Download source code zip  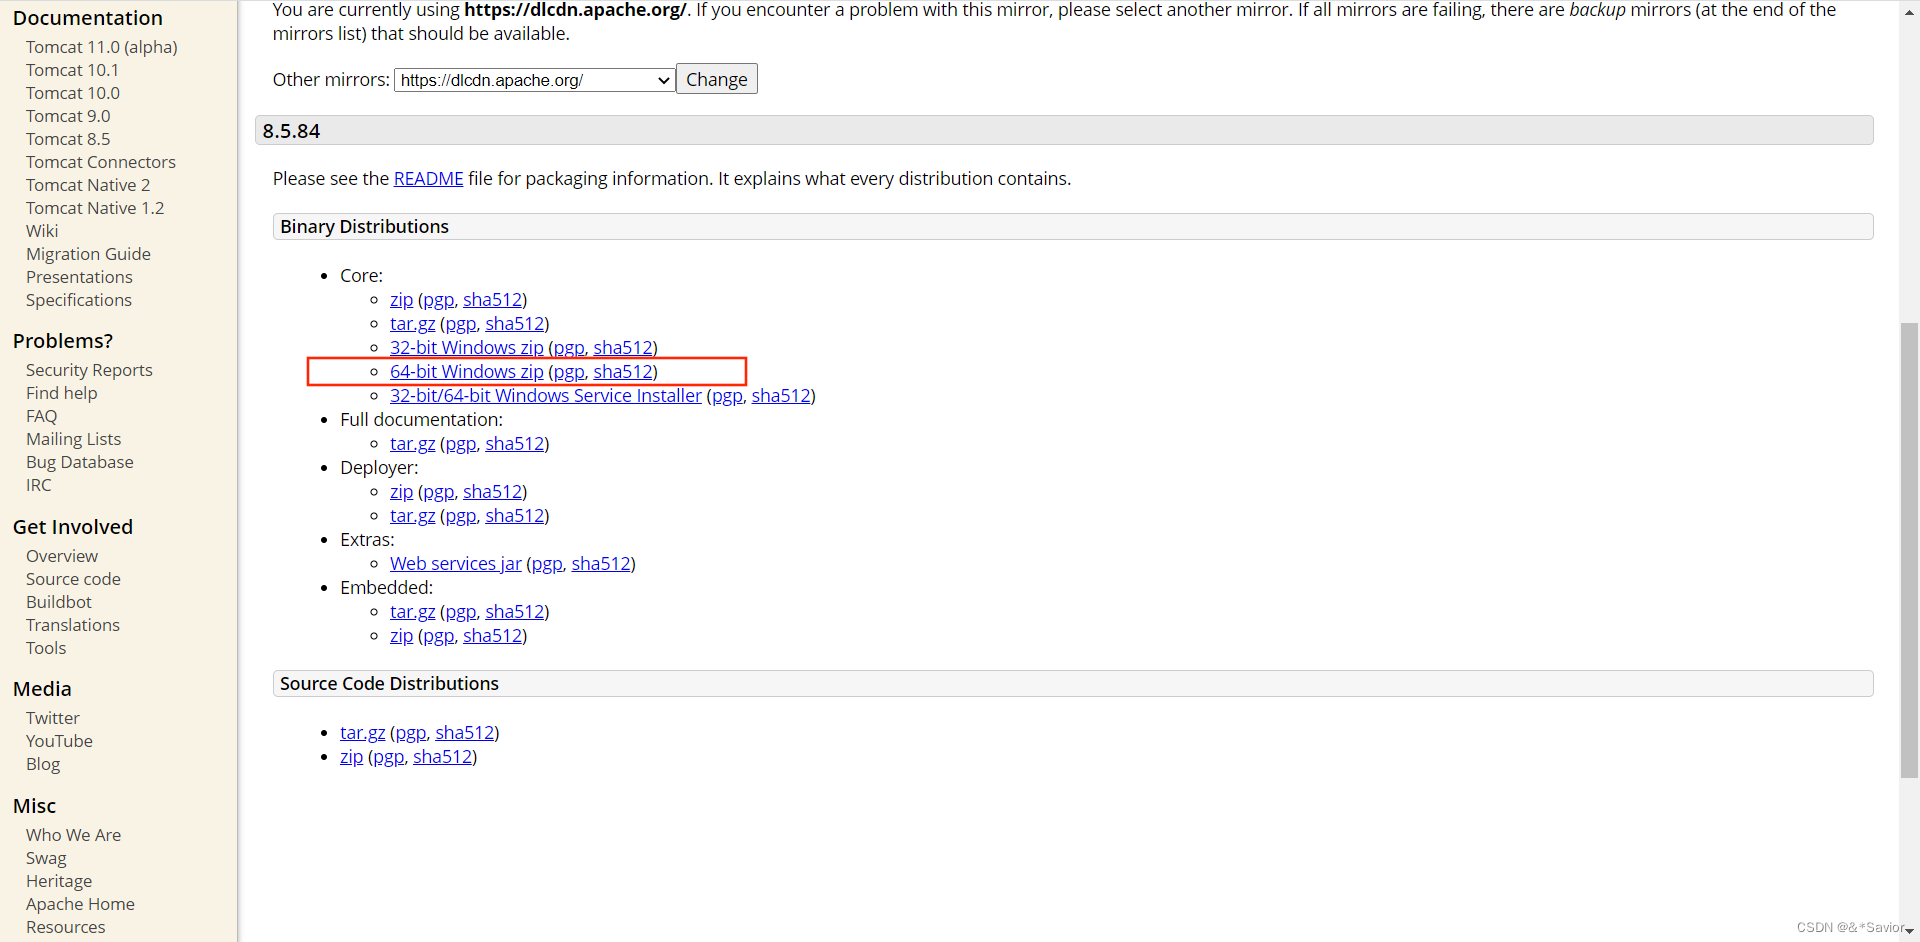[351, 757]
